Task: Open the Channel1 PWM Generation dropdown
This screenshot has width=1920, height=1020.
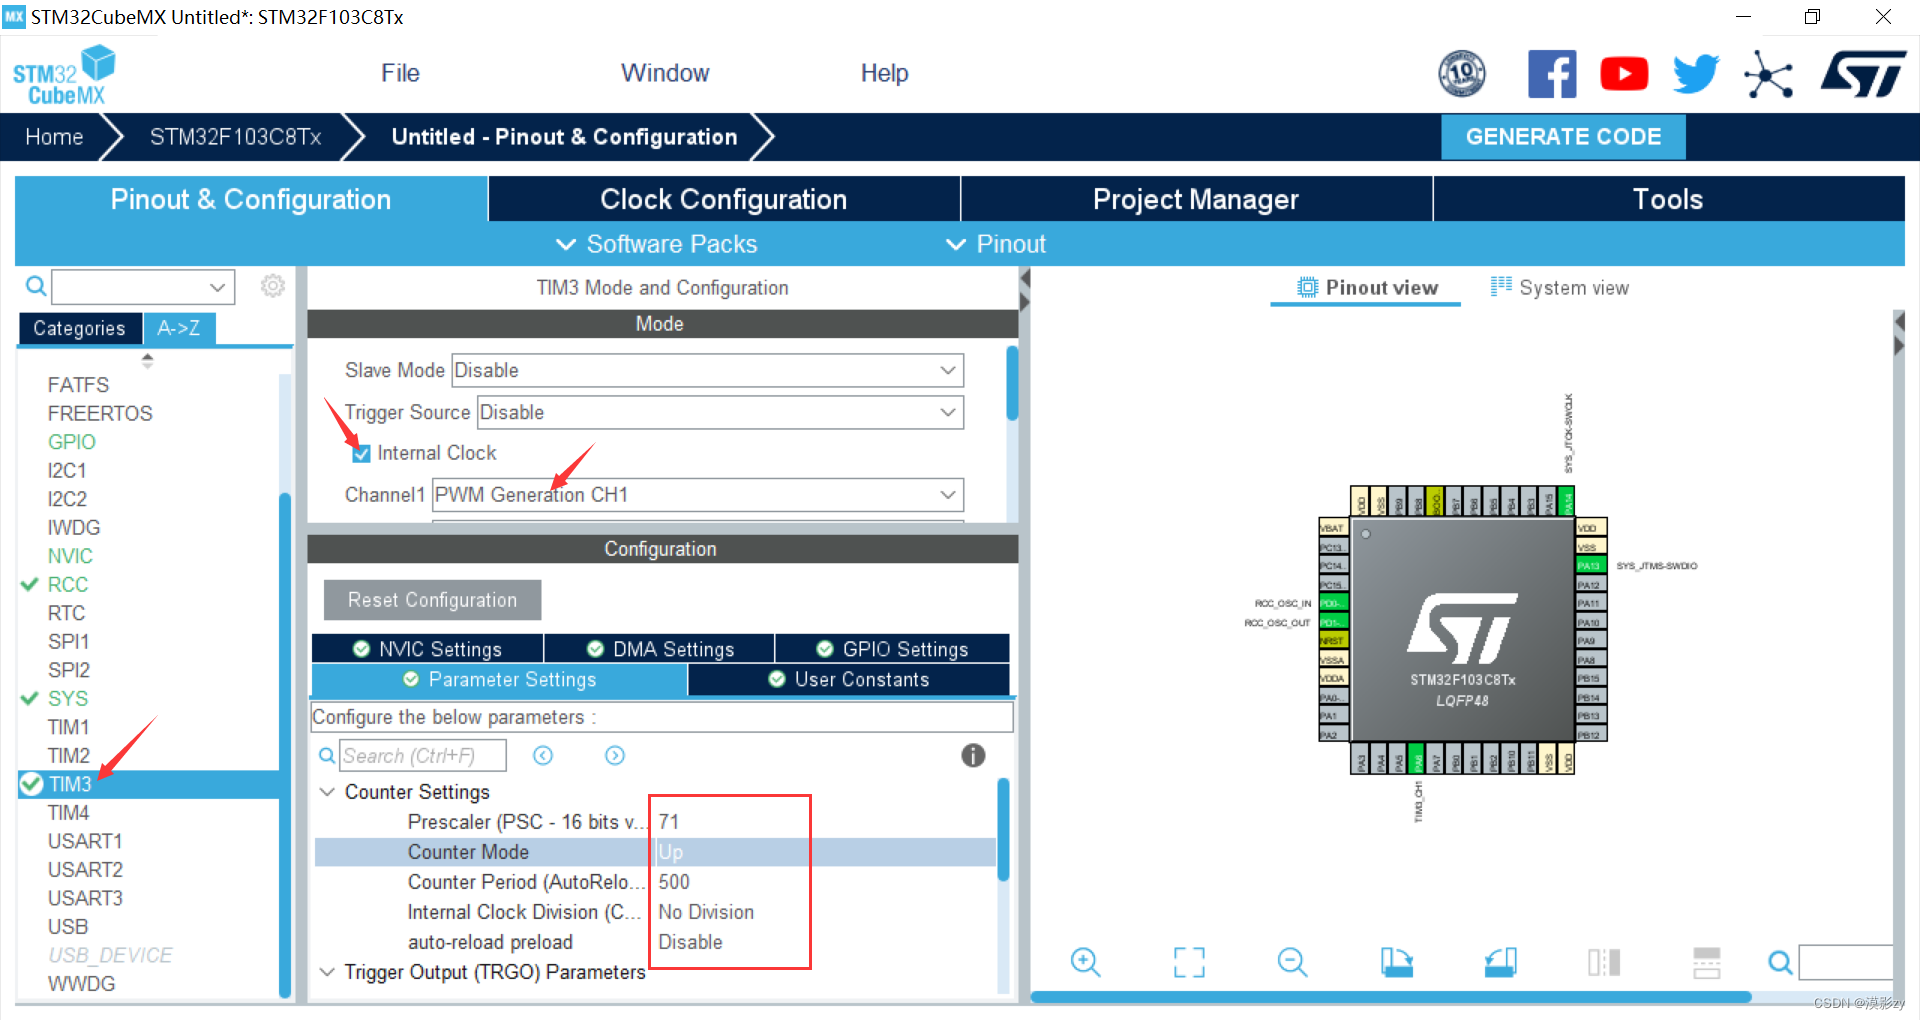Action: [x=697, y=495]
